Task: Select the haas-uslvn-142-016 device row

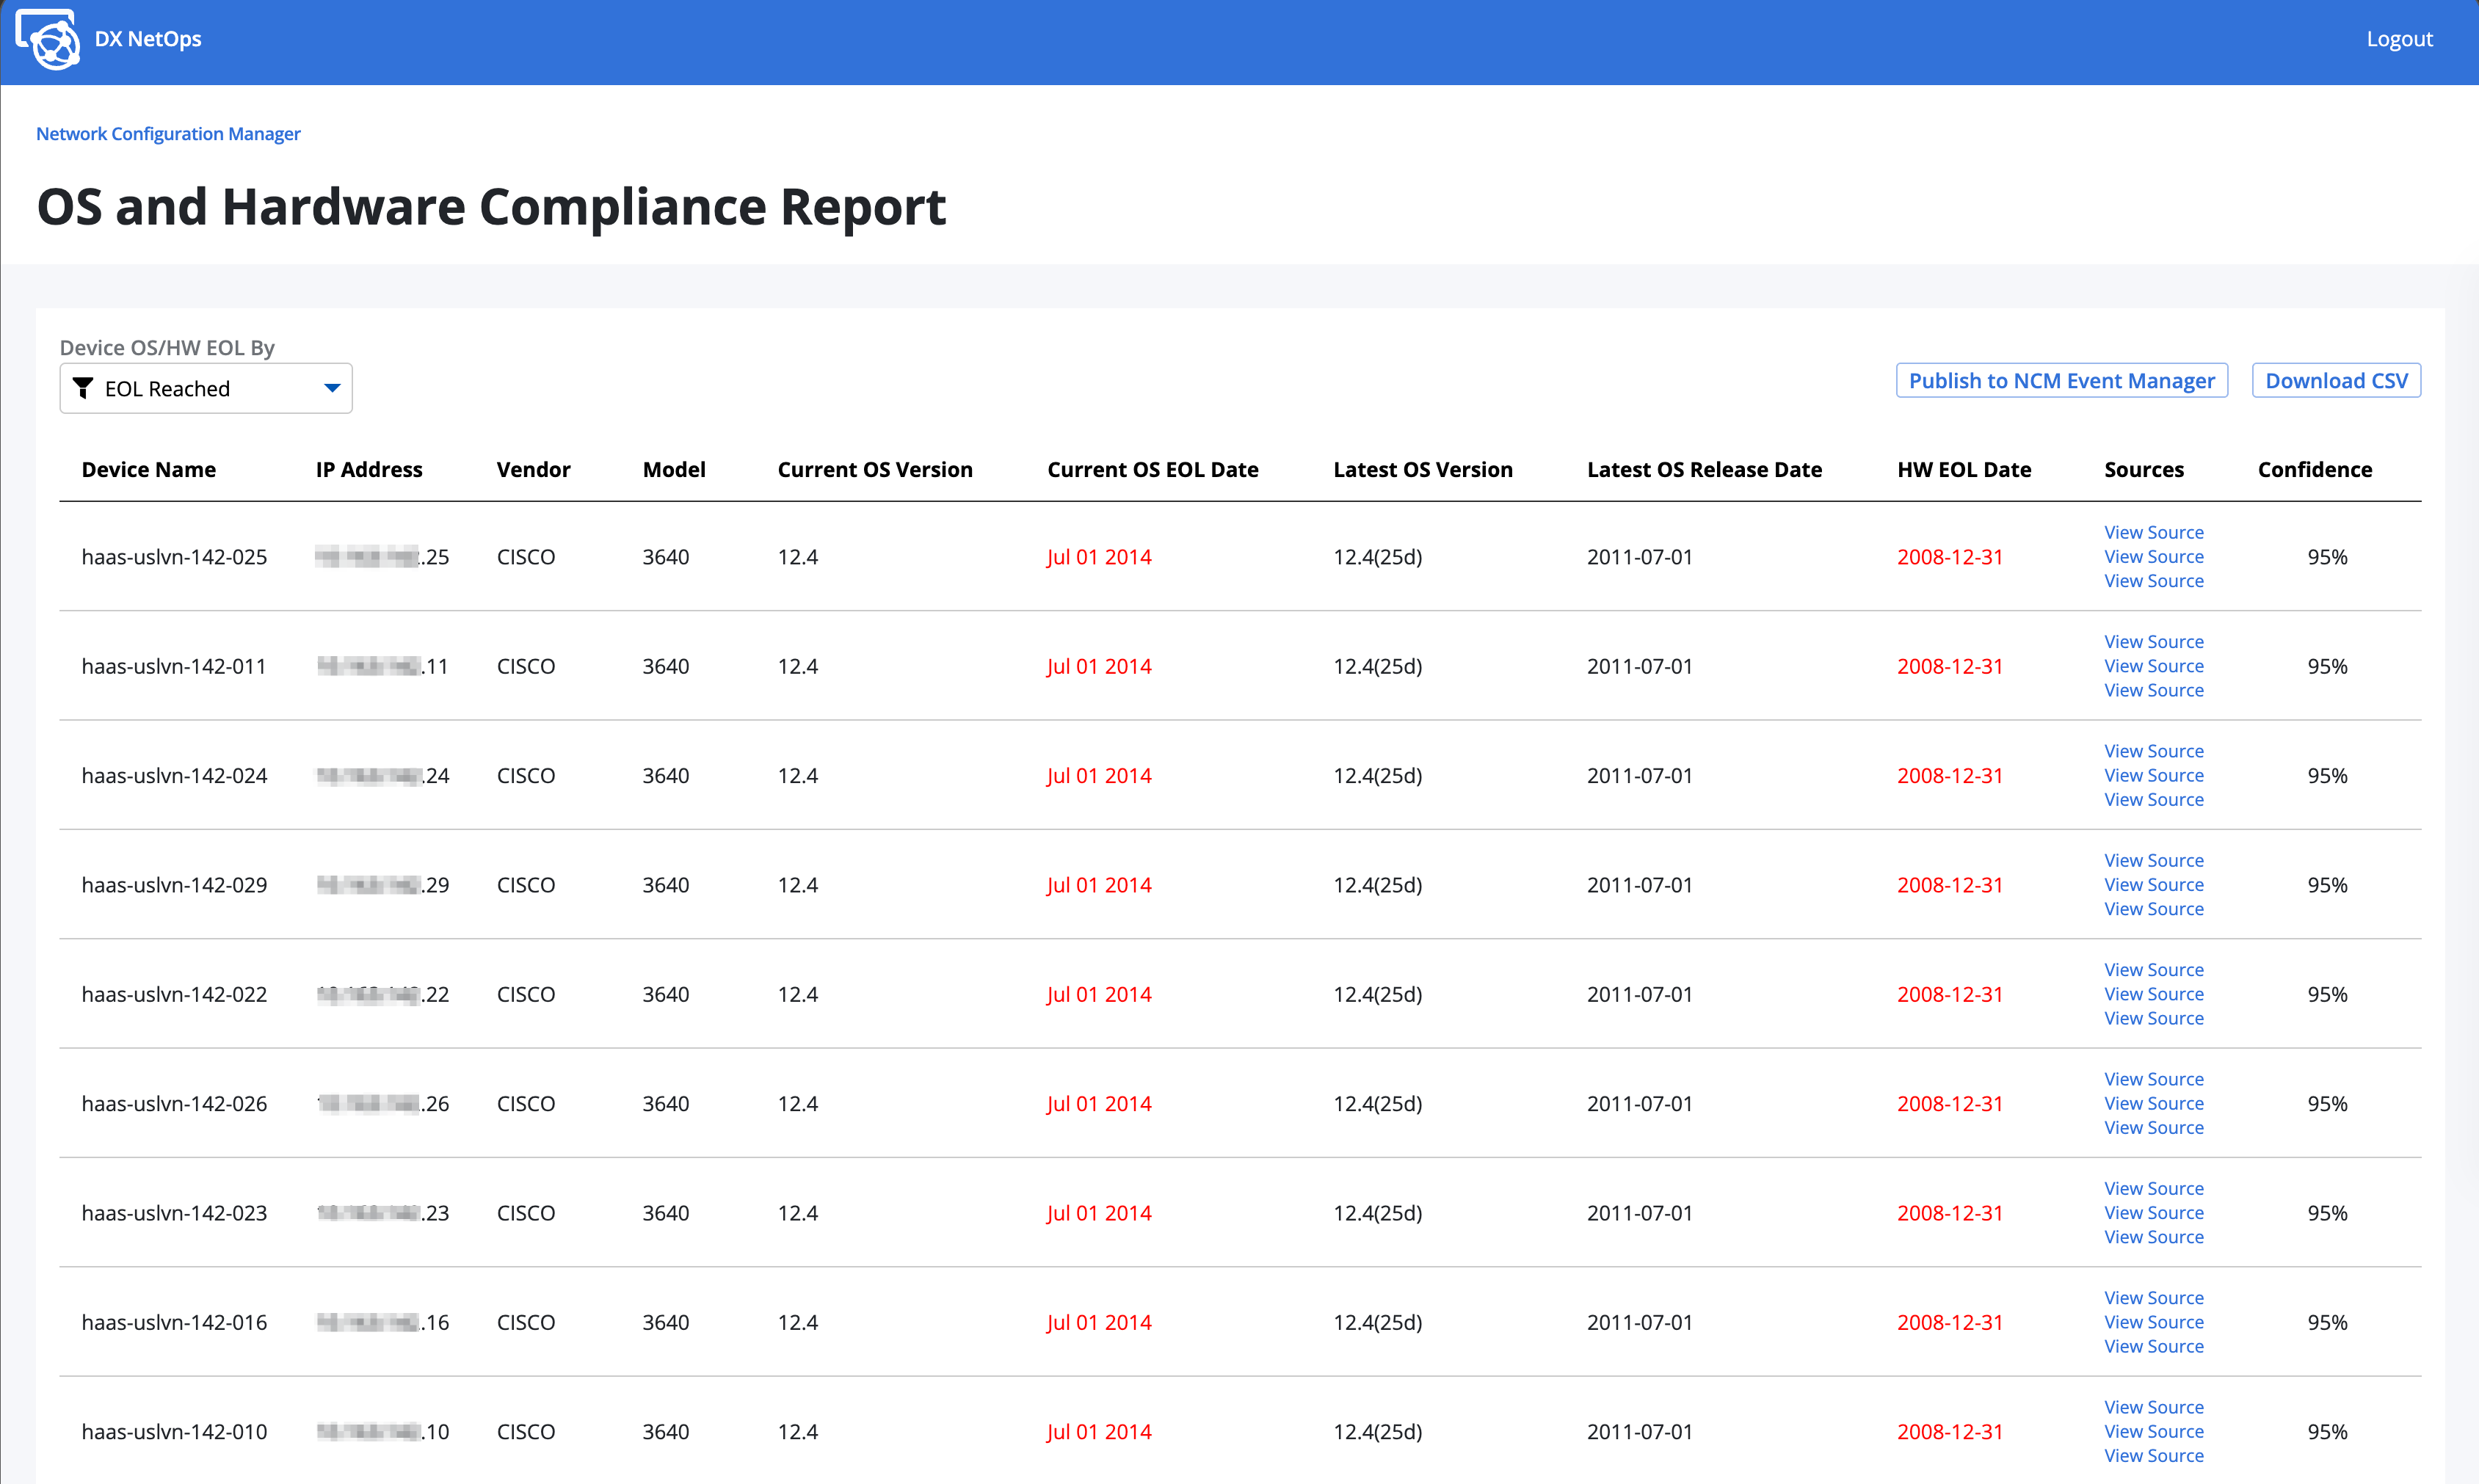Action: (1240, 1322)
